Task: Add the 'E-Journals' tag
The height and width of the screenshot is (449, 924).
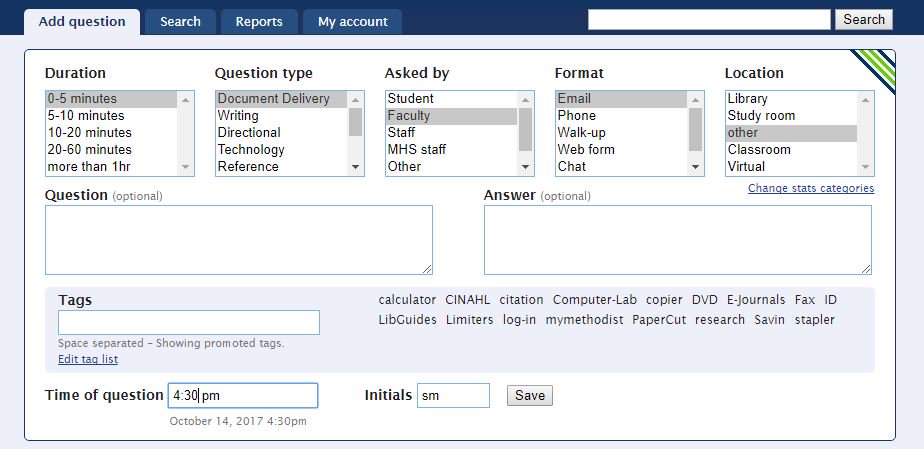Action: point(756,300)
